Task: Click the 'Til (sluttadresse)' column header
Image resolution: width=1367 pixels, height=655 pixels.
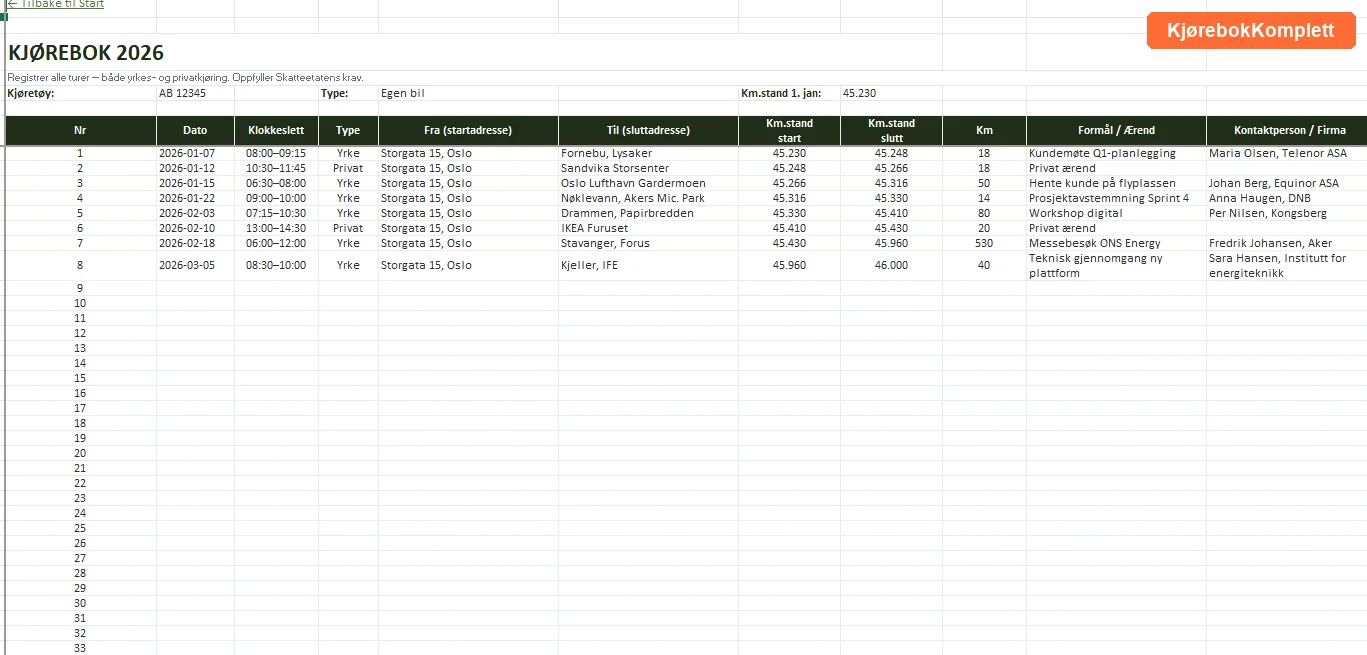Action: [x=648, y=130]
